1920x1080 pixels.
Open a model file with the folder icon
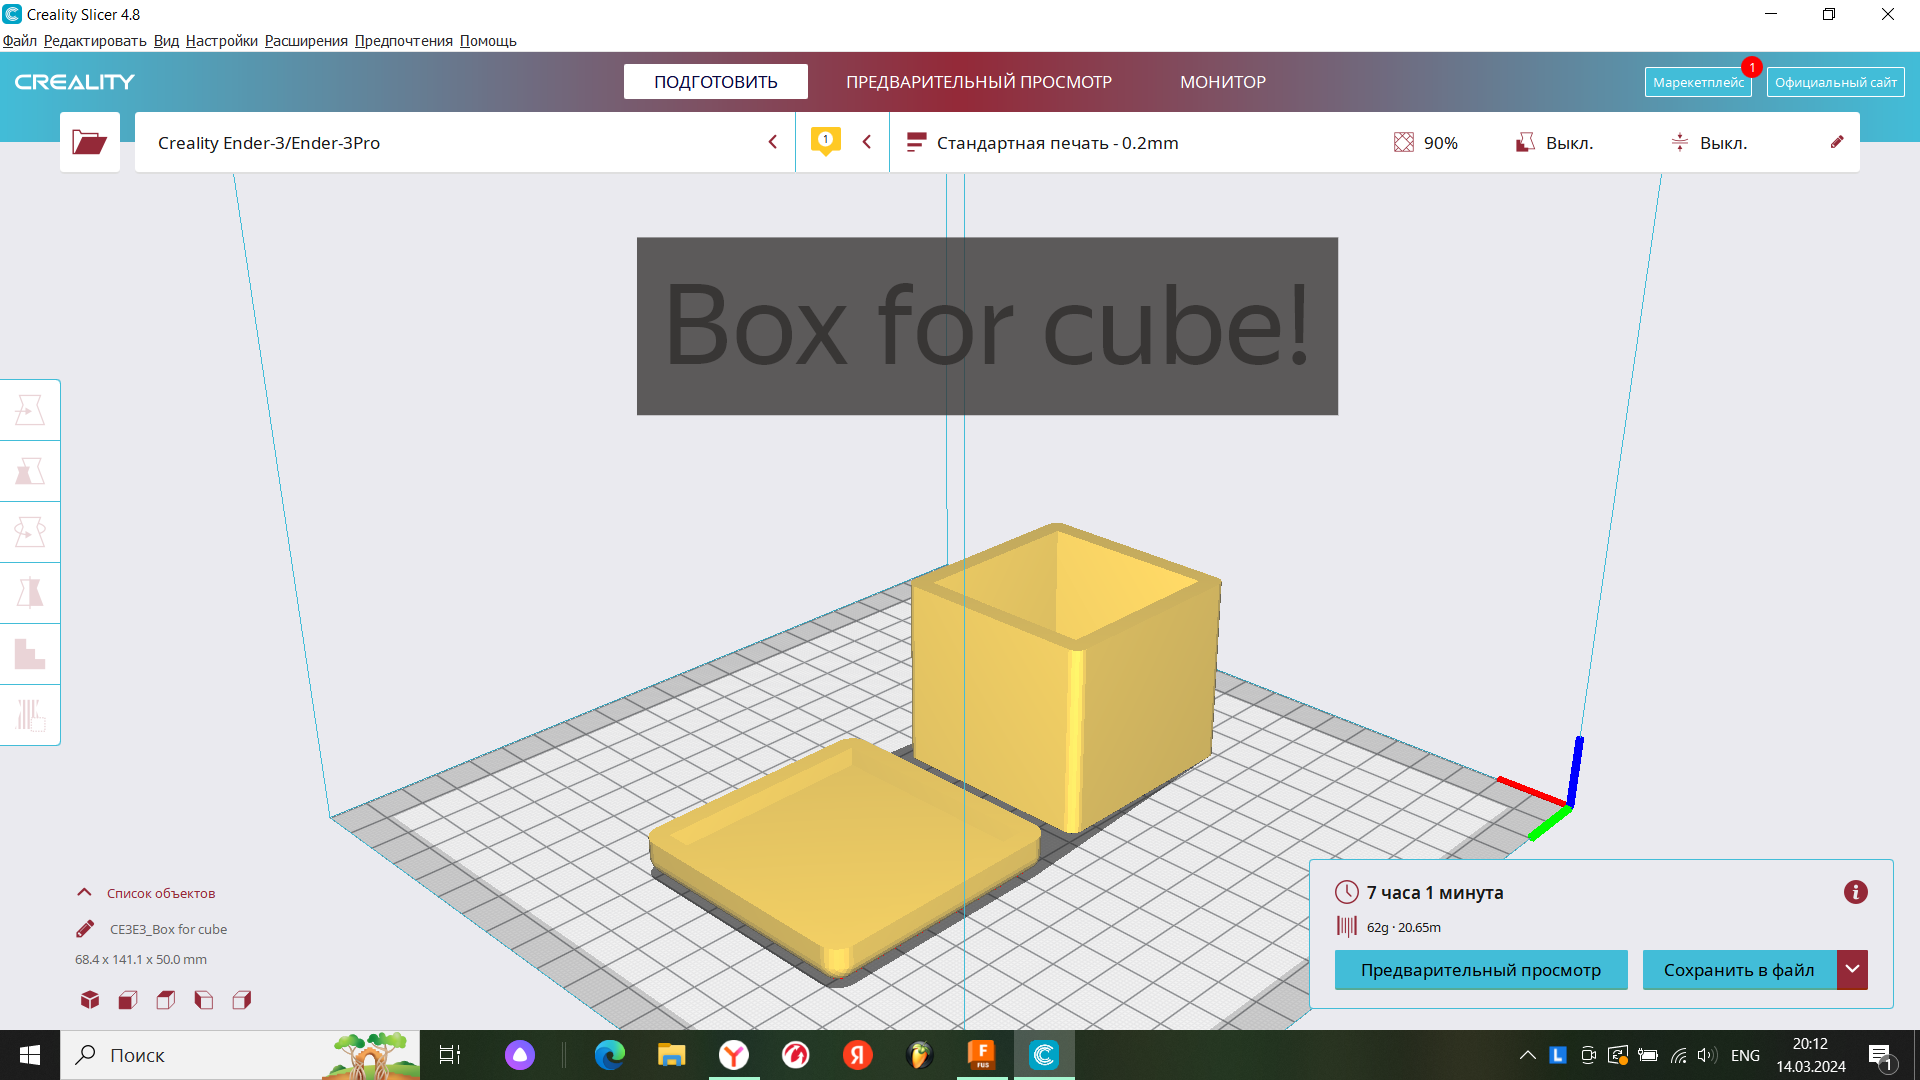(x=89, y=142)
